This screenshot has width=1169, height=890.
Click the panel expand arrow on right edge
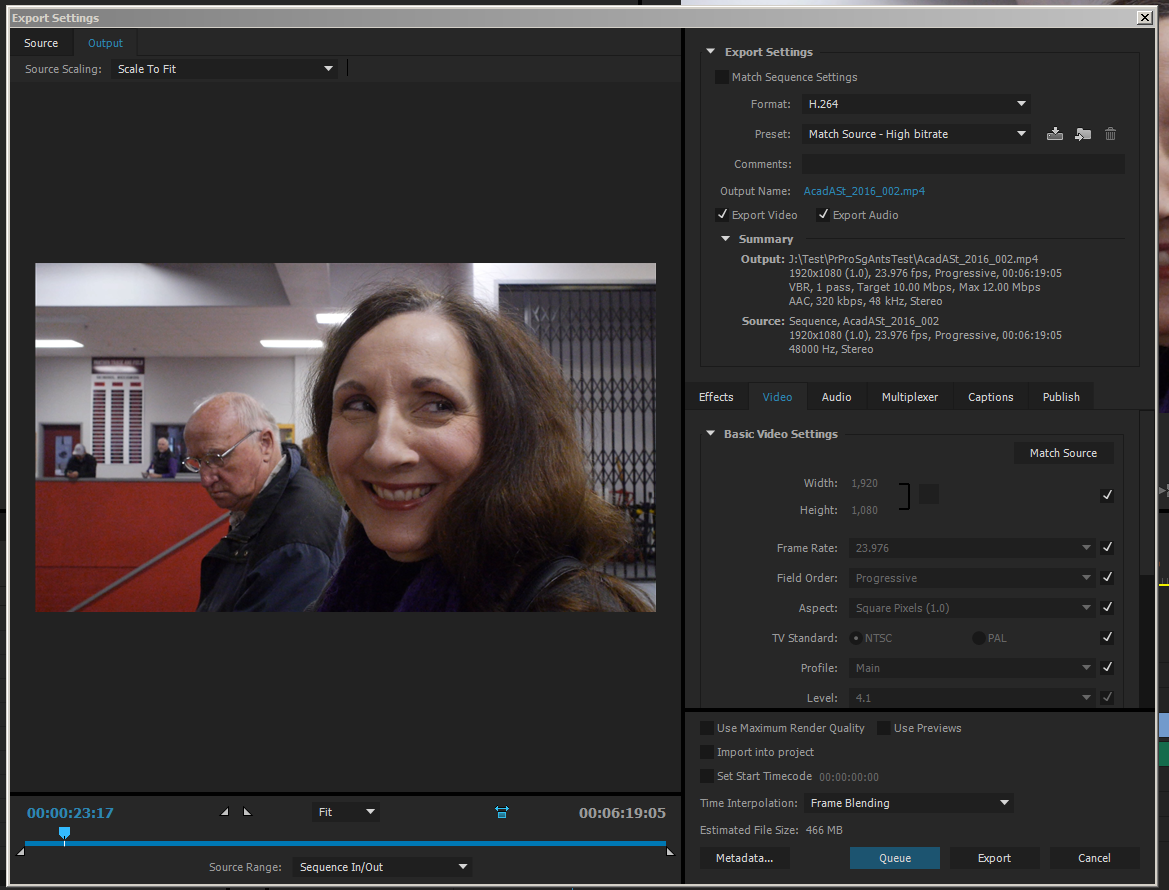[x=1162, y=490]
